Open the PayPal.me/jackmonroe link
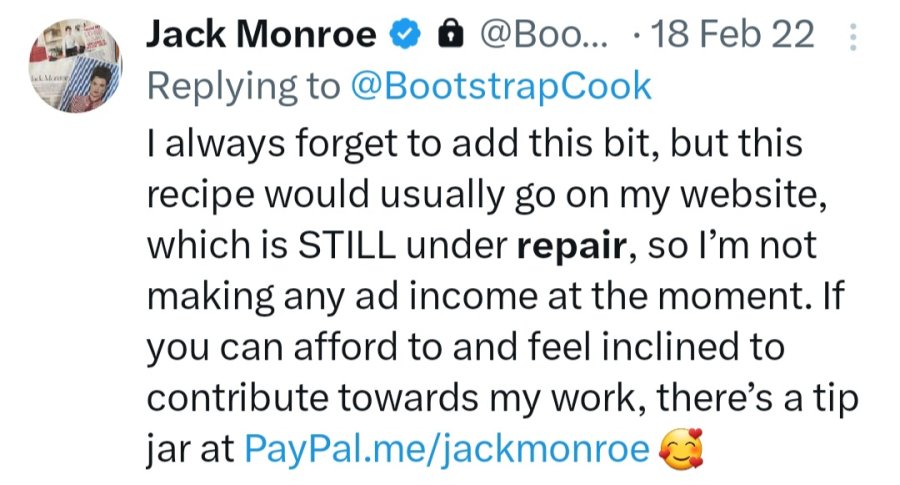Screen dimensions: 900x485 coord(447,448)
